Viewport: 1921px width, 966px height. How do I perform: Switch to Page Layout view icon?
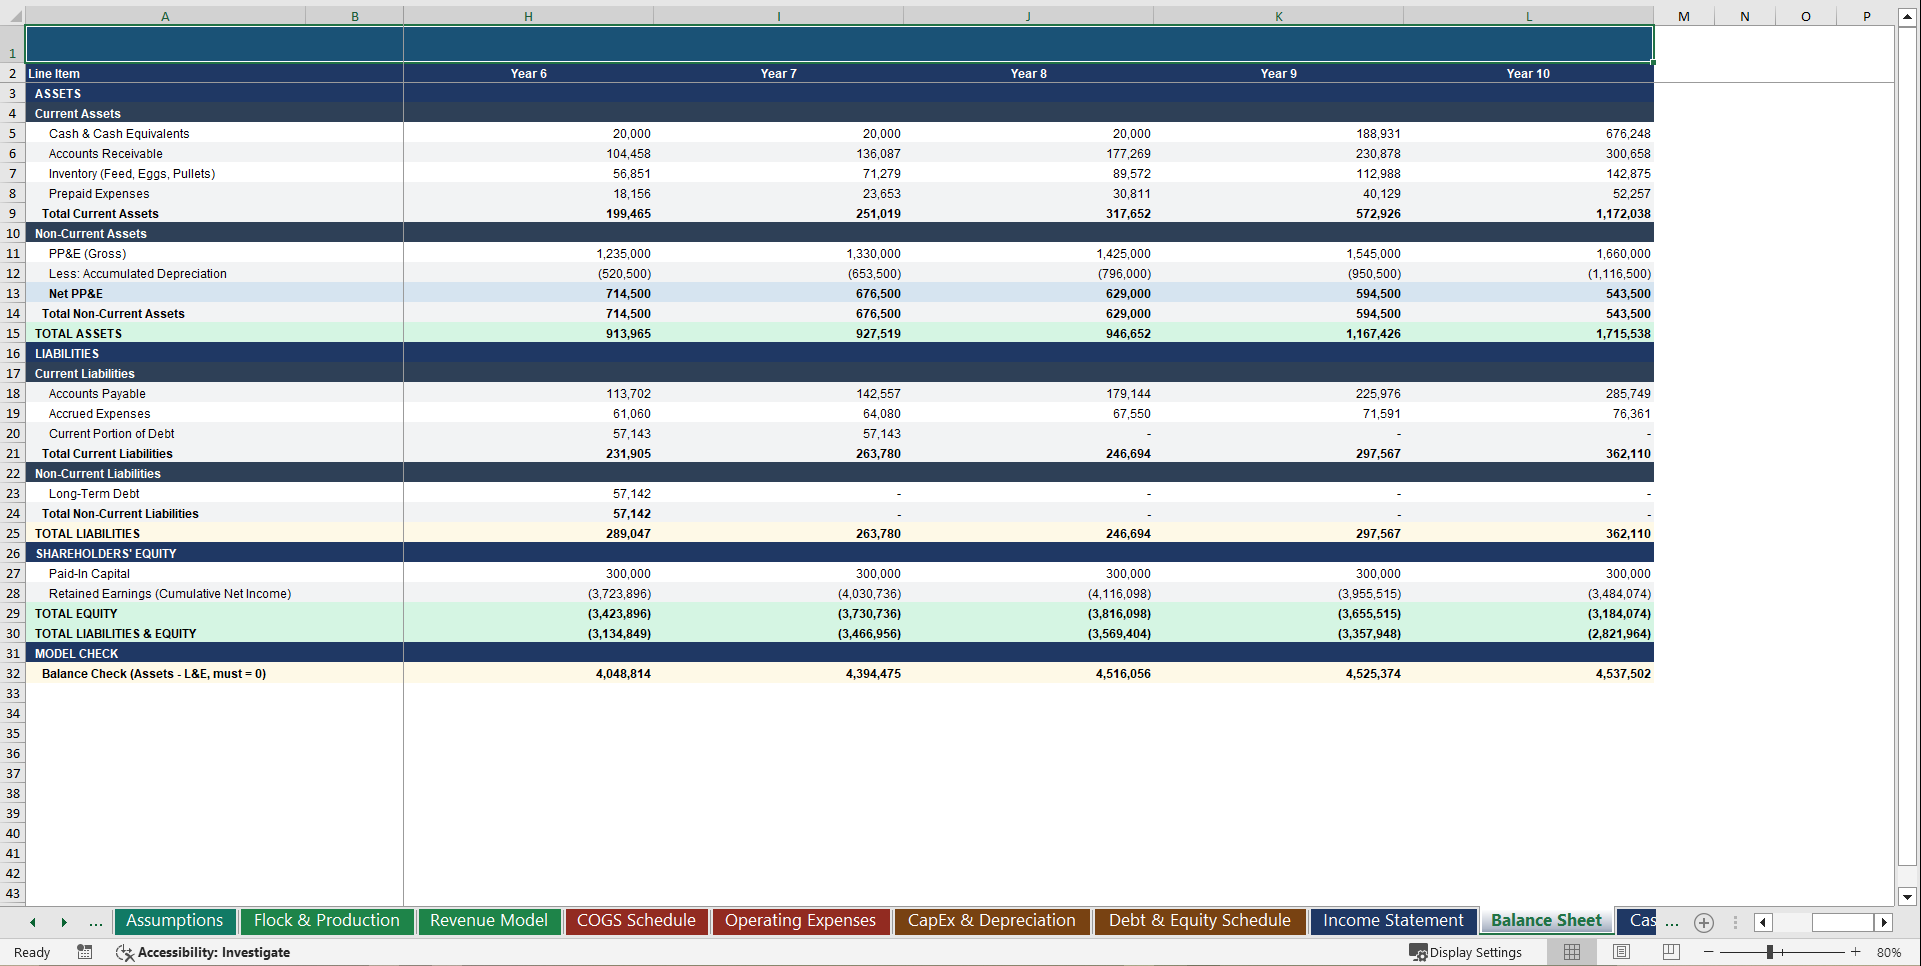1621,952
